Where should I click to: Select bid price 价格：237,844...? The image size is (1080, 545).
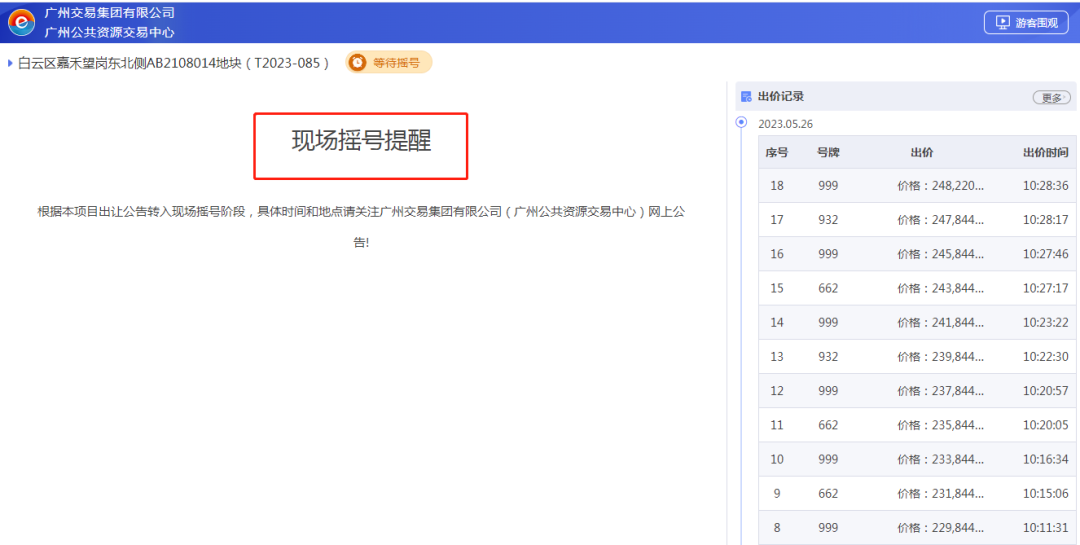[940, 391]
